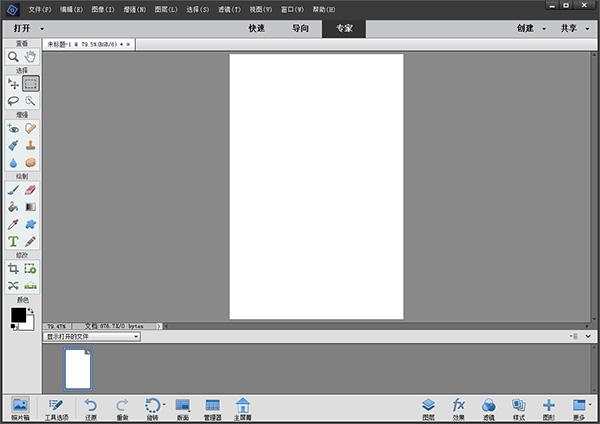Select the Smart Brush tool
600x424 pixels.
pos(13,145)
